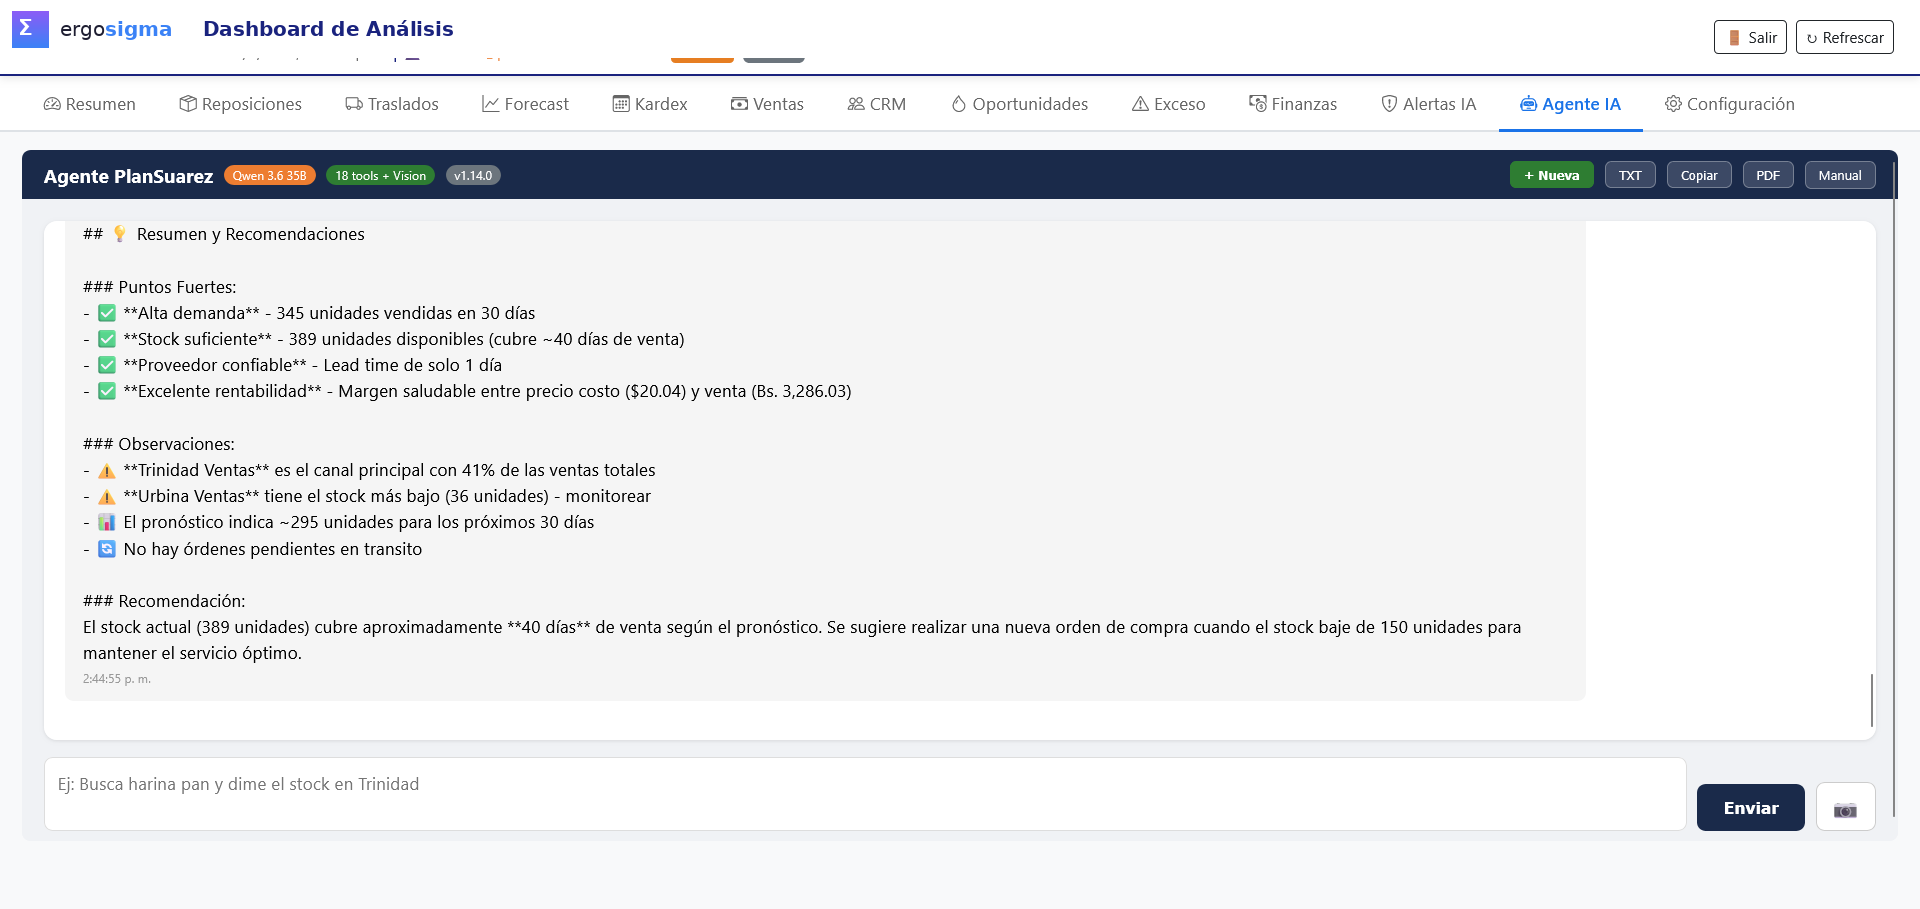The height and width of the screenshot is (909, 1920).
Task: Switch to the Ventas tab
Action: tap(767, 104)
